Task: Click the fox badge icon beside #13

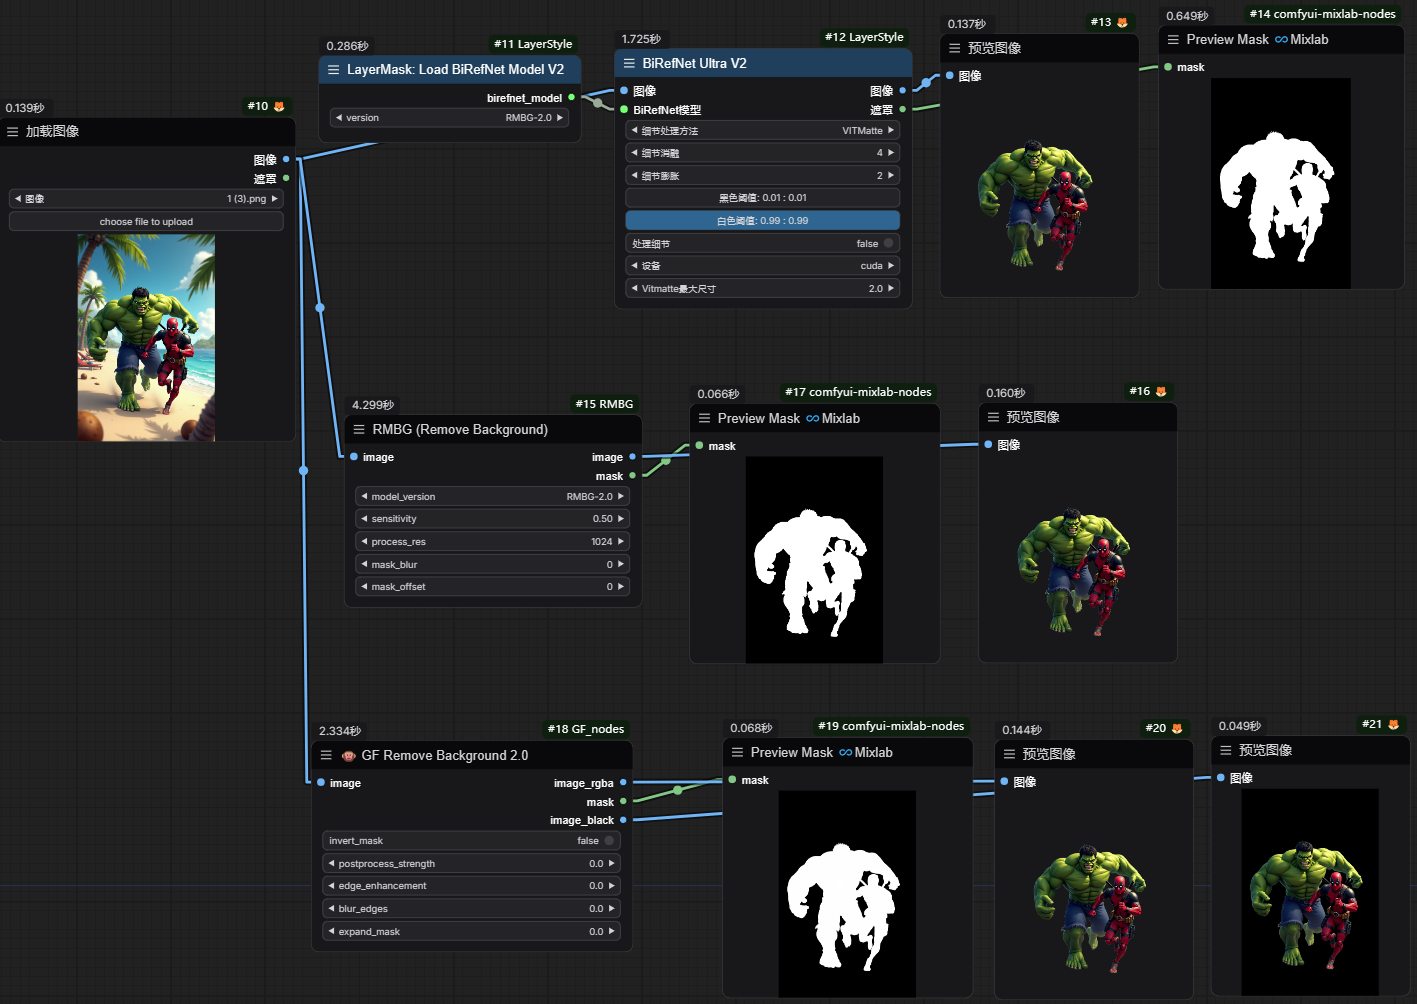Action: point(1122,22)
